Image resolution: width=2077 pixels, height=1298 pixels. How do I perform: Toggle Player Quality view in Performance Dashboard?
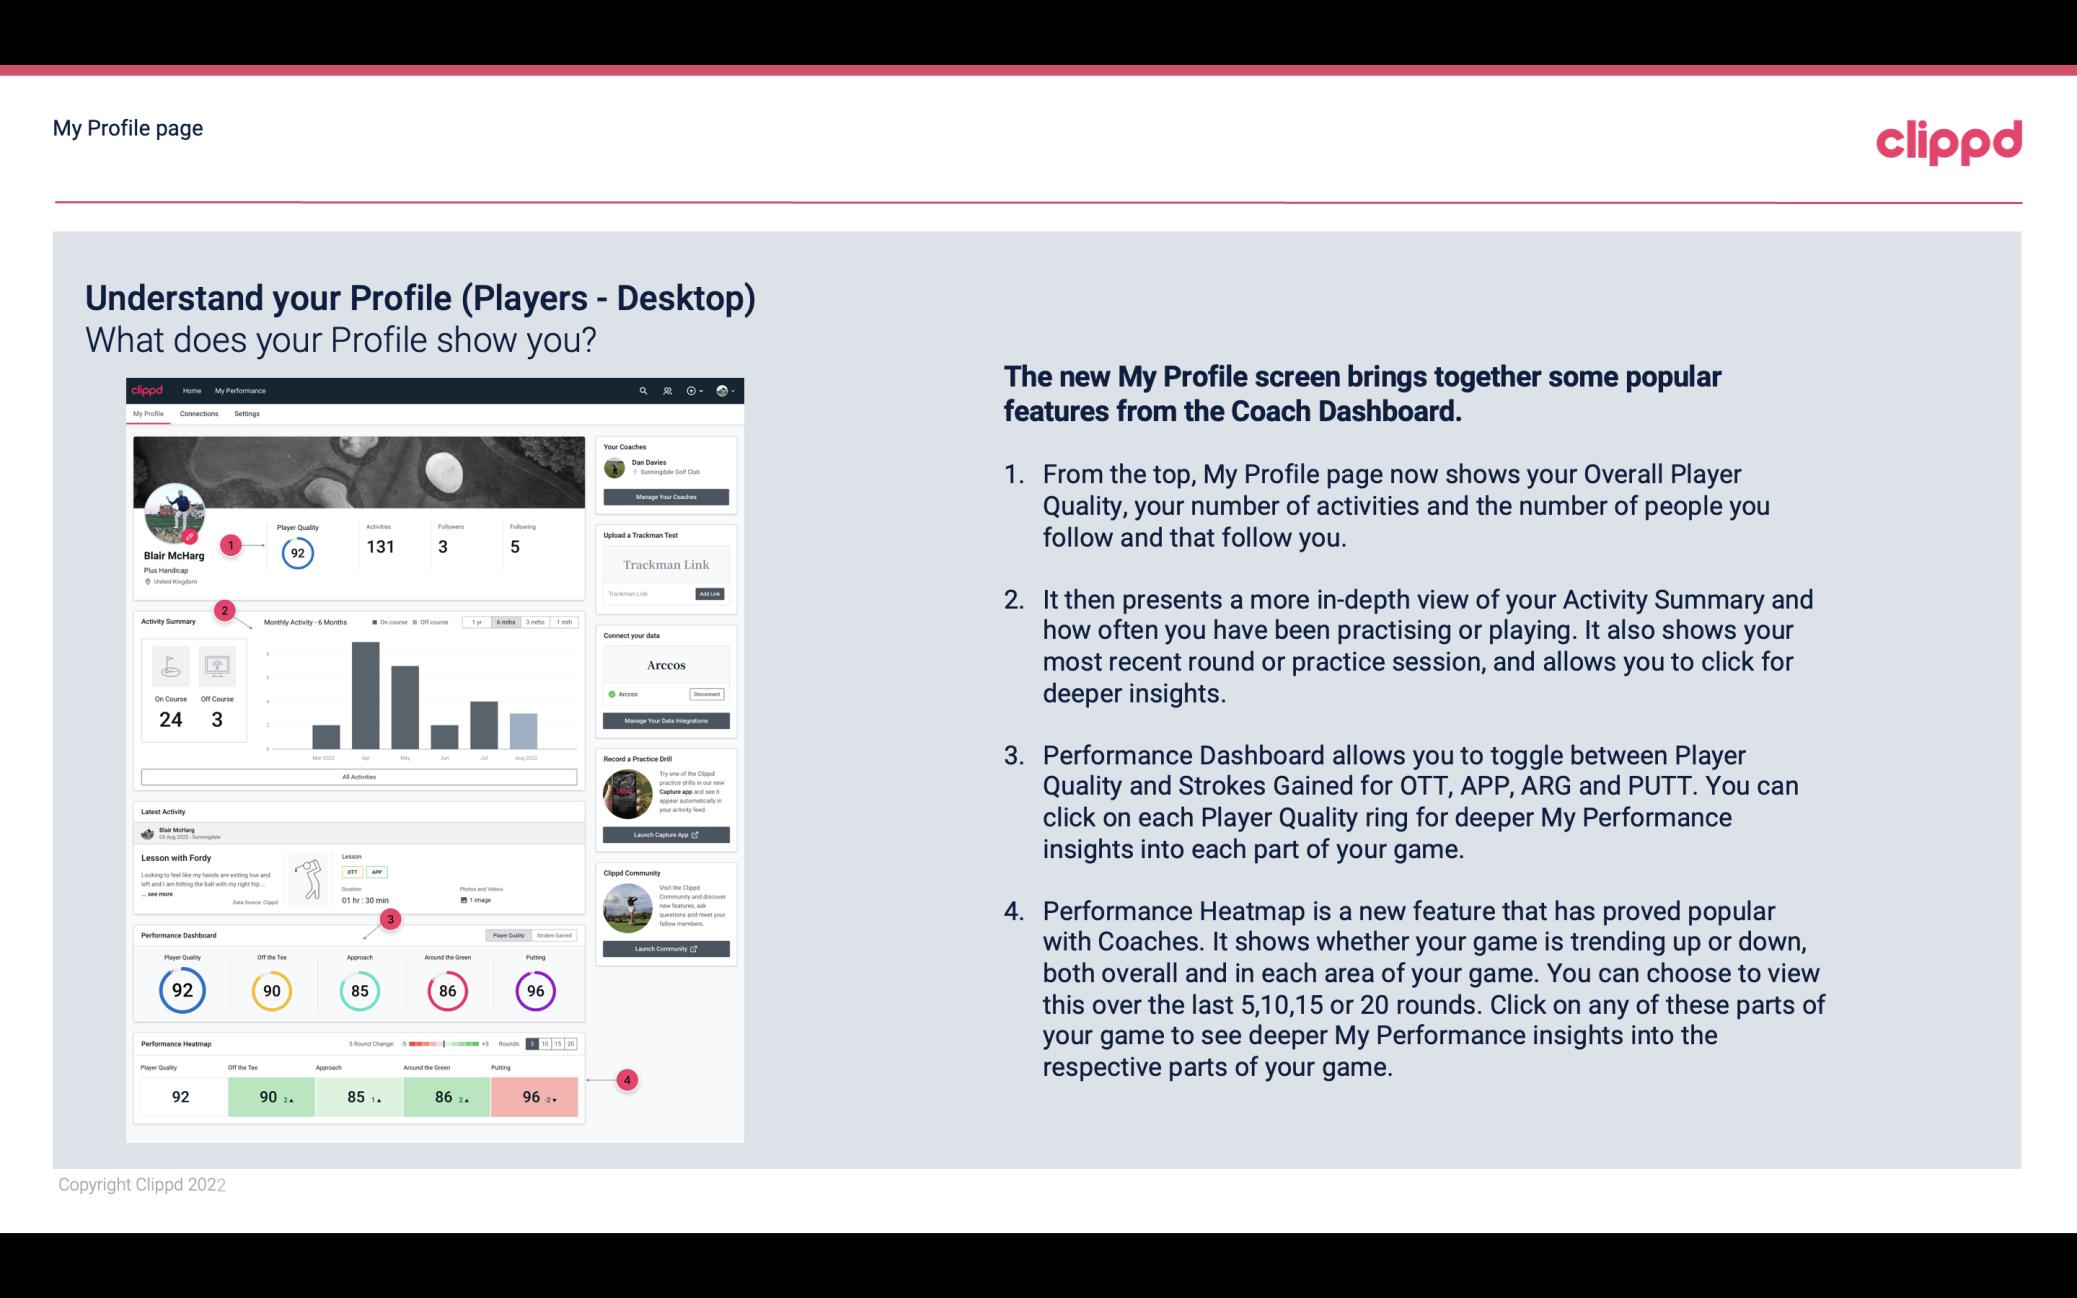pos(510,936)
